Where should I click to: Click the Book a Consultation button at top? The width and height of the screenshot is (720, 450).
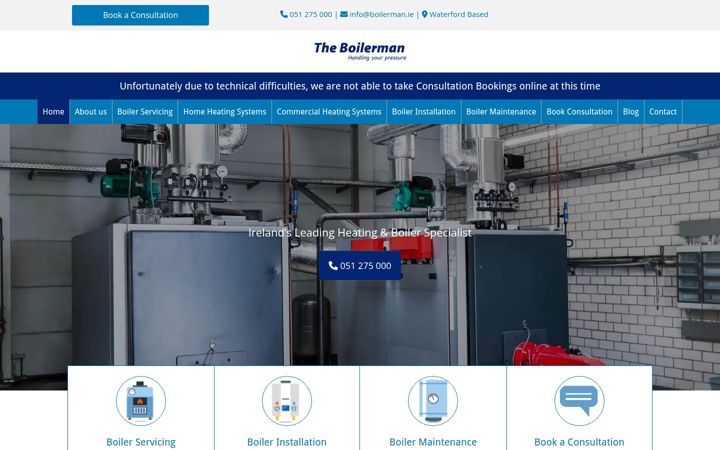coord(140,15)
